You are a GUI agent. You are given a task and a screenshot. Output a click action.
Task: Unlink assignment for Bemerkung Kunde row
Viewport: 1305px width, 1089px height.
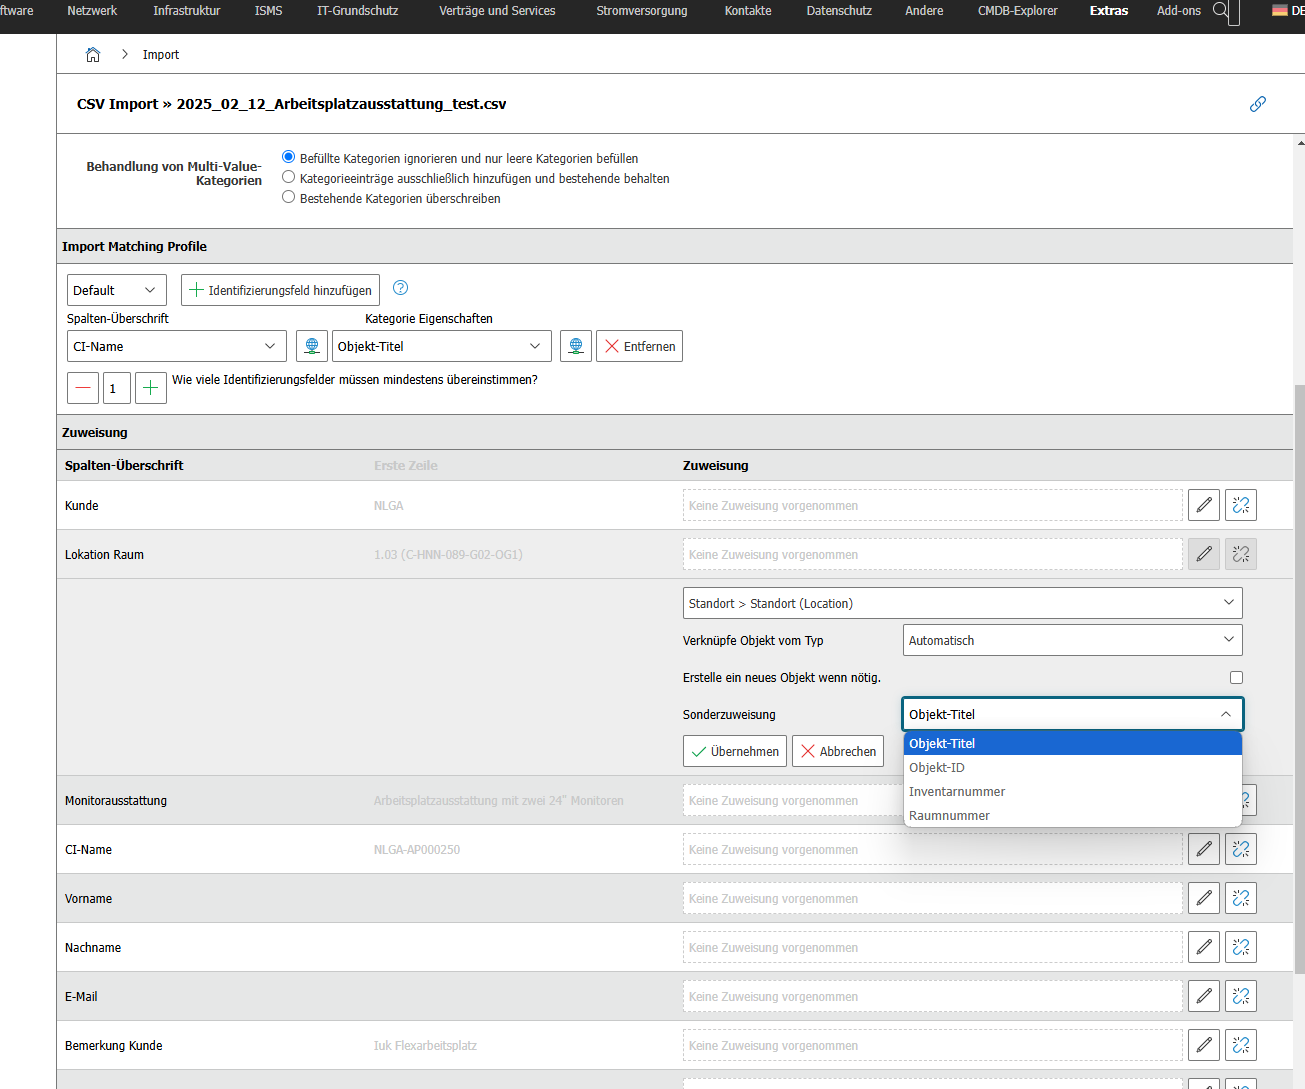click(x=1241, y=1045)
